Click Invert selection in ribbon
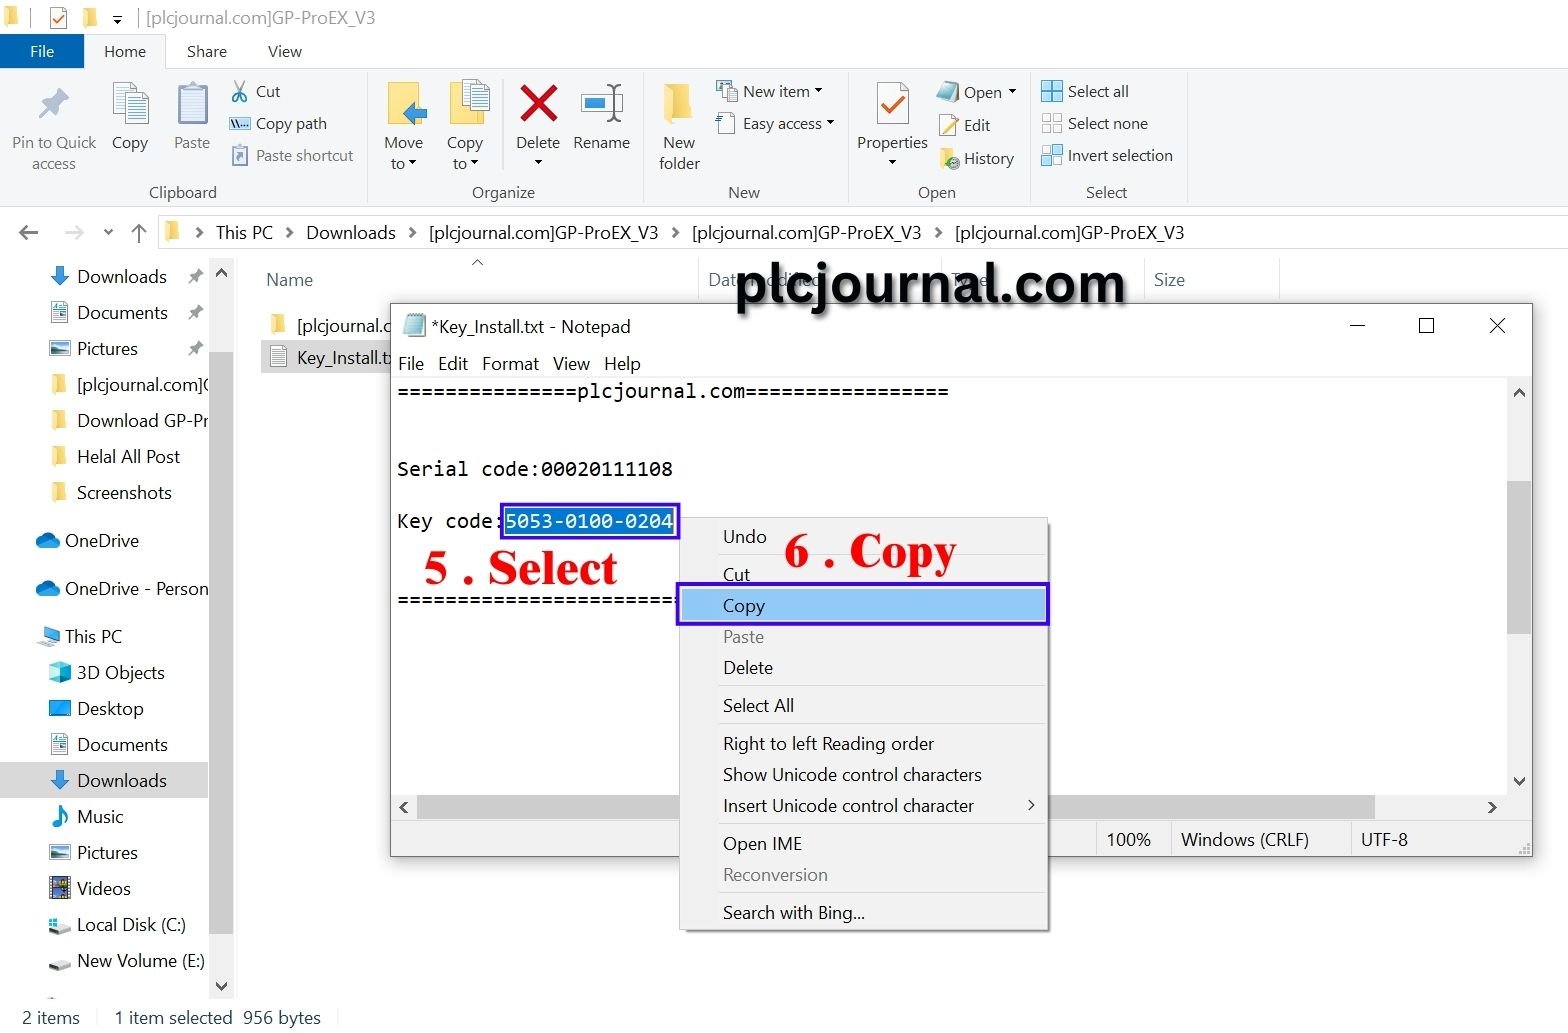The image size is (1568, 1033). (x=1107, y=155)
